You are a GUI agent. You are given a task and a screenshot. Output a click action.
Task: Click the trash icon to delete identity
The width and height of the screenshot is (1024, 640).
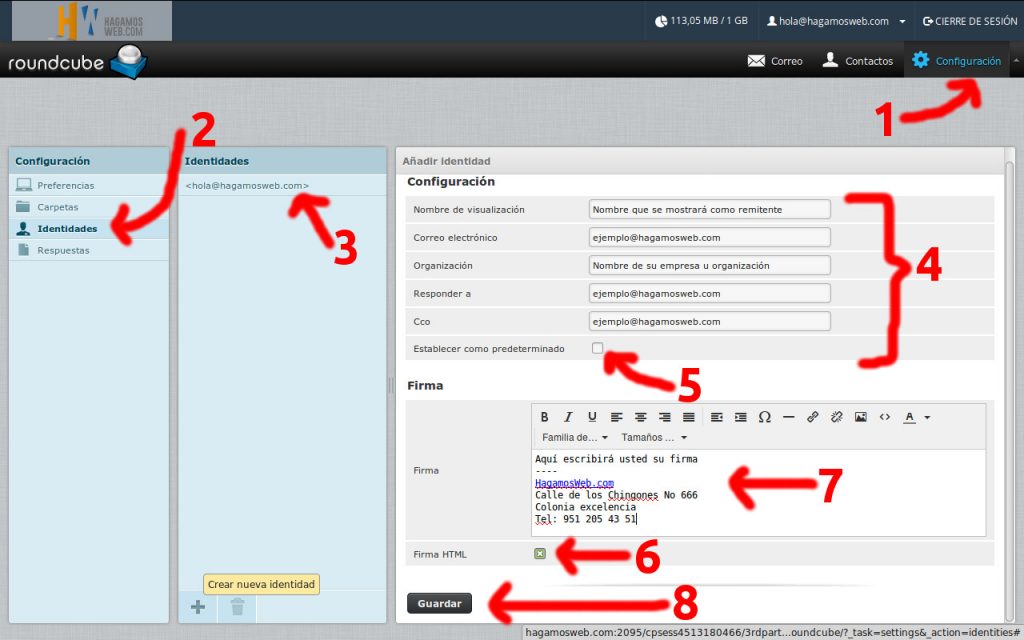coord(237,606)
